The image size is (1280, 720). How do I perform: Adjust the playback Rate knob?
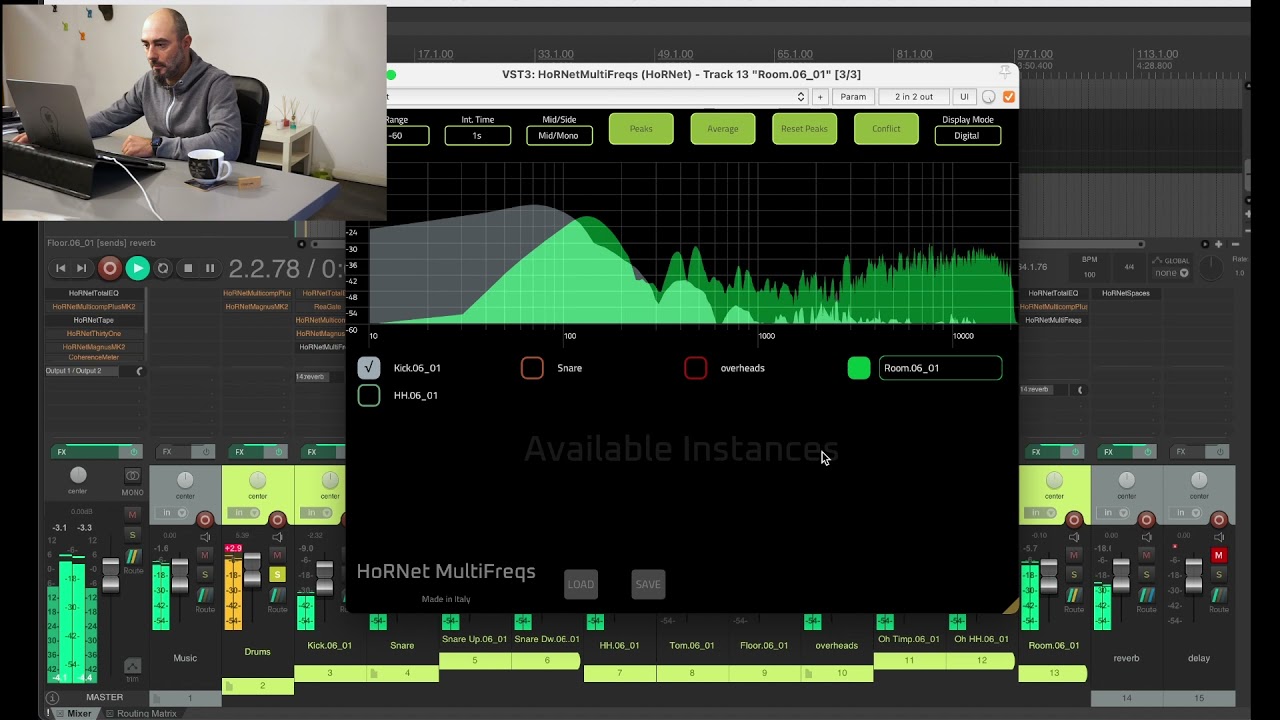pos(1211,268)
